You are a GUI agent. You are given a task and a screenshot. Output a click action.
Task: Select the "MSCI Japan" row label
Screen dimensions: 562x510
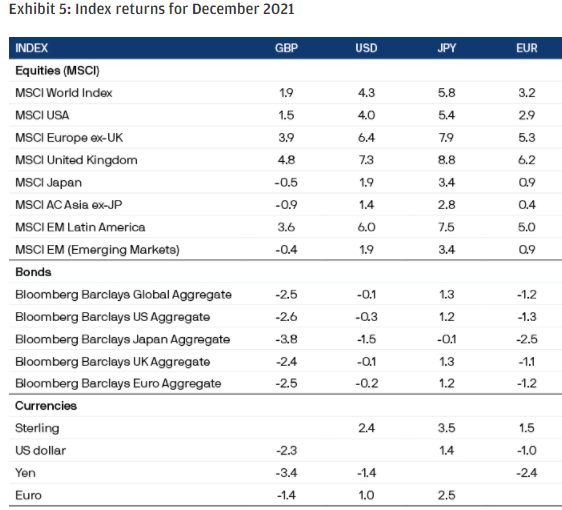(x=48, y=182)
